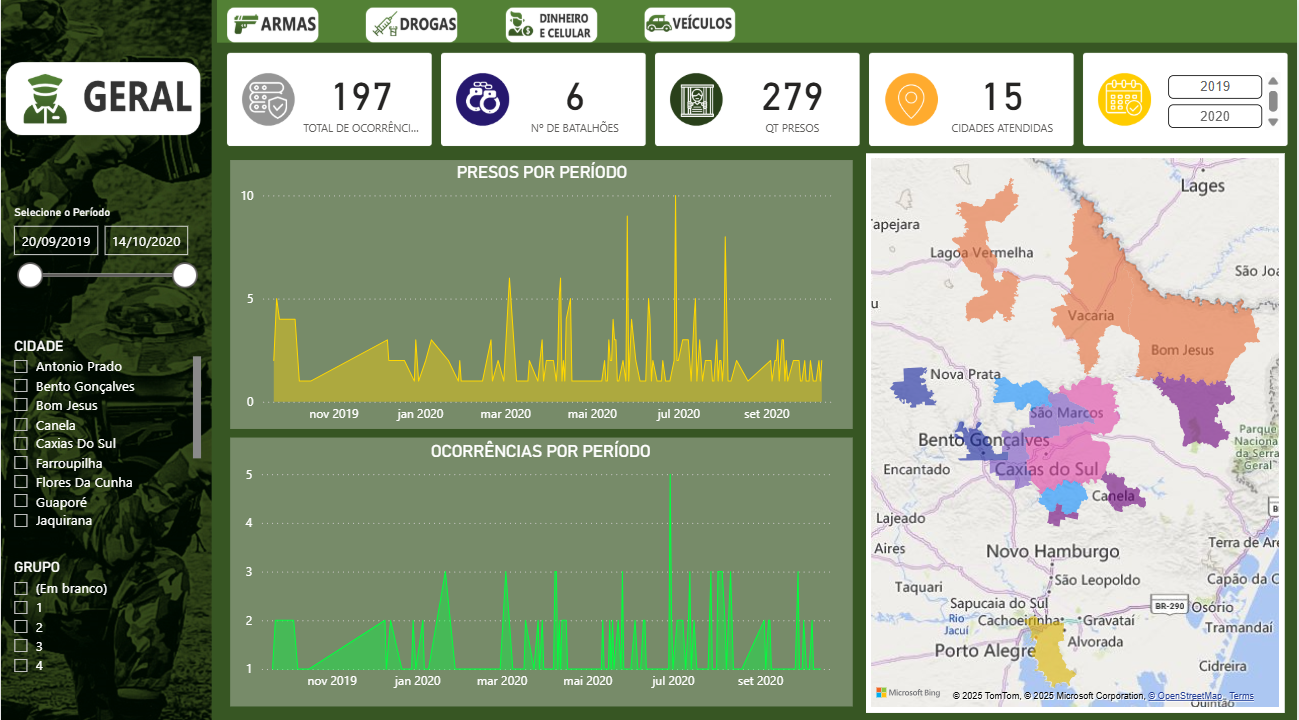Click the right handle of period slider
The height and width of the screenshot is (720, 1299).
tap(185, 275)
